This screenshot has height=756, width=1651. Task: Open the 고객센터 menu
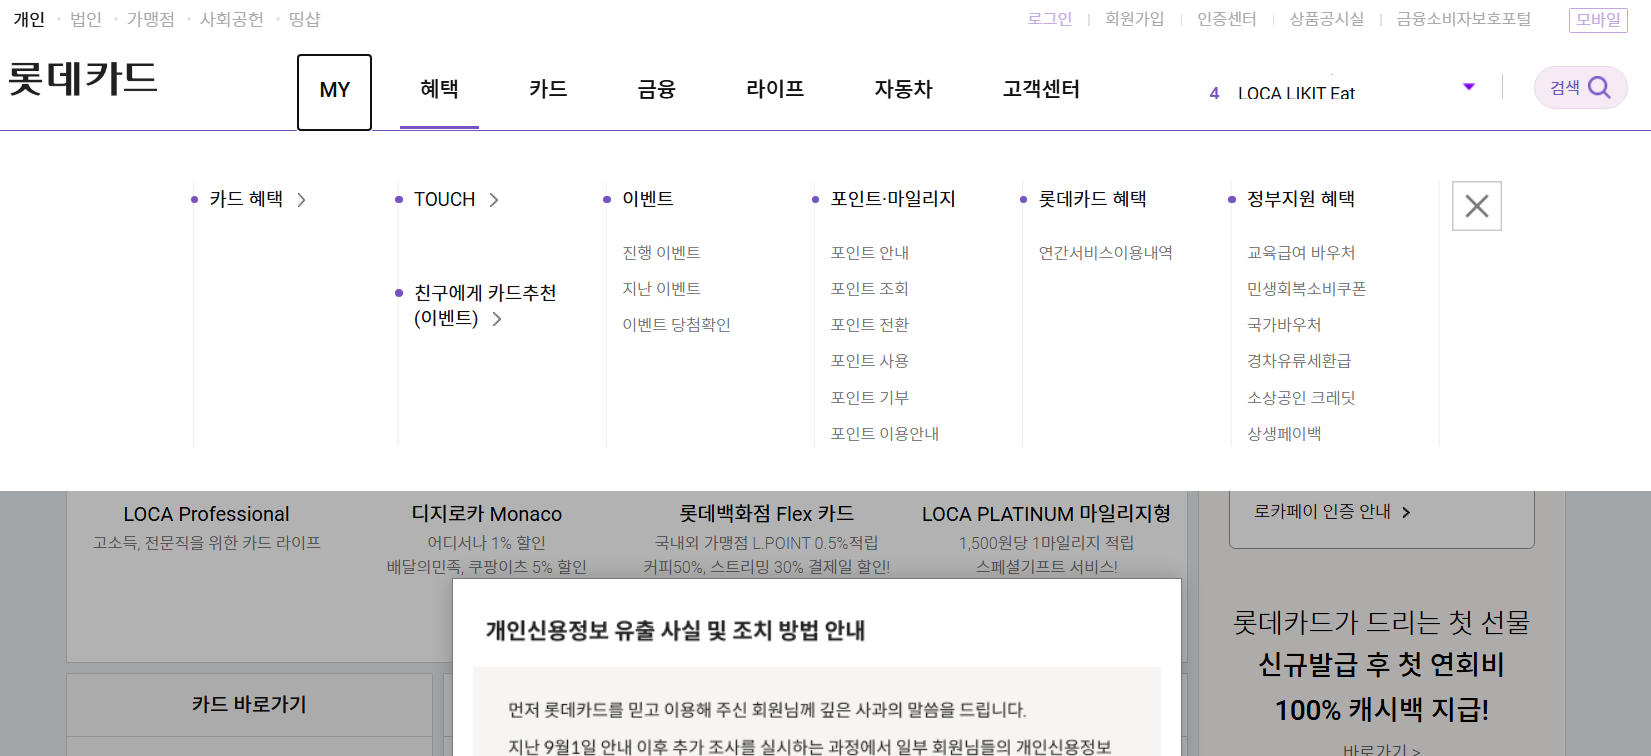click(x=1041, y=90)
